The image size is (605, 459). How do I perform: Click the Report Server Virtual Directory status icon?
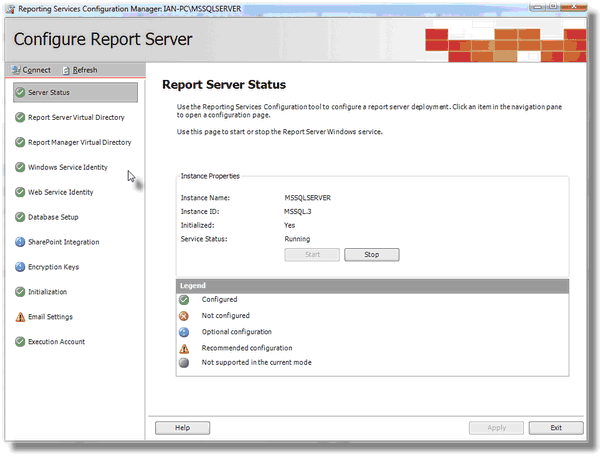20,117
